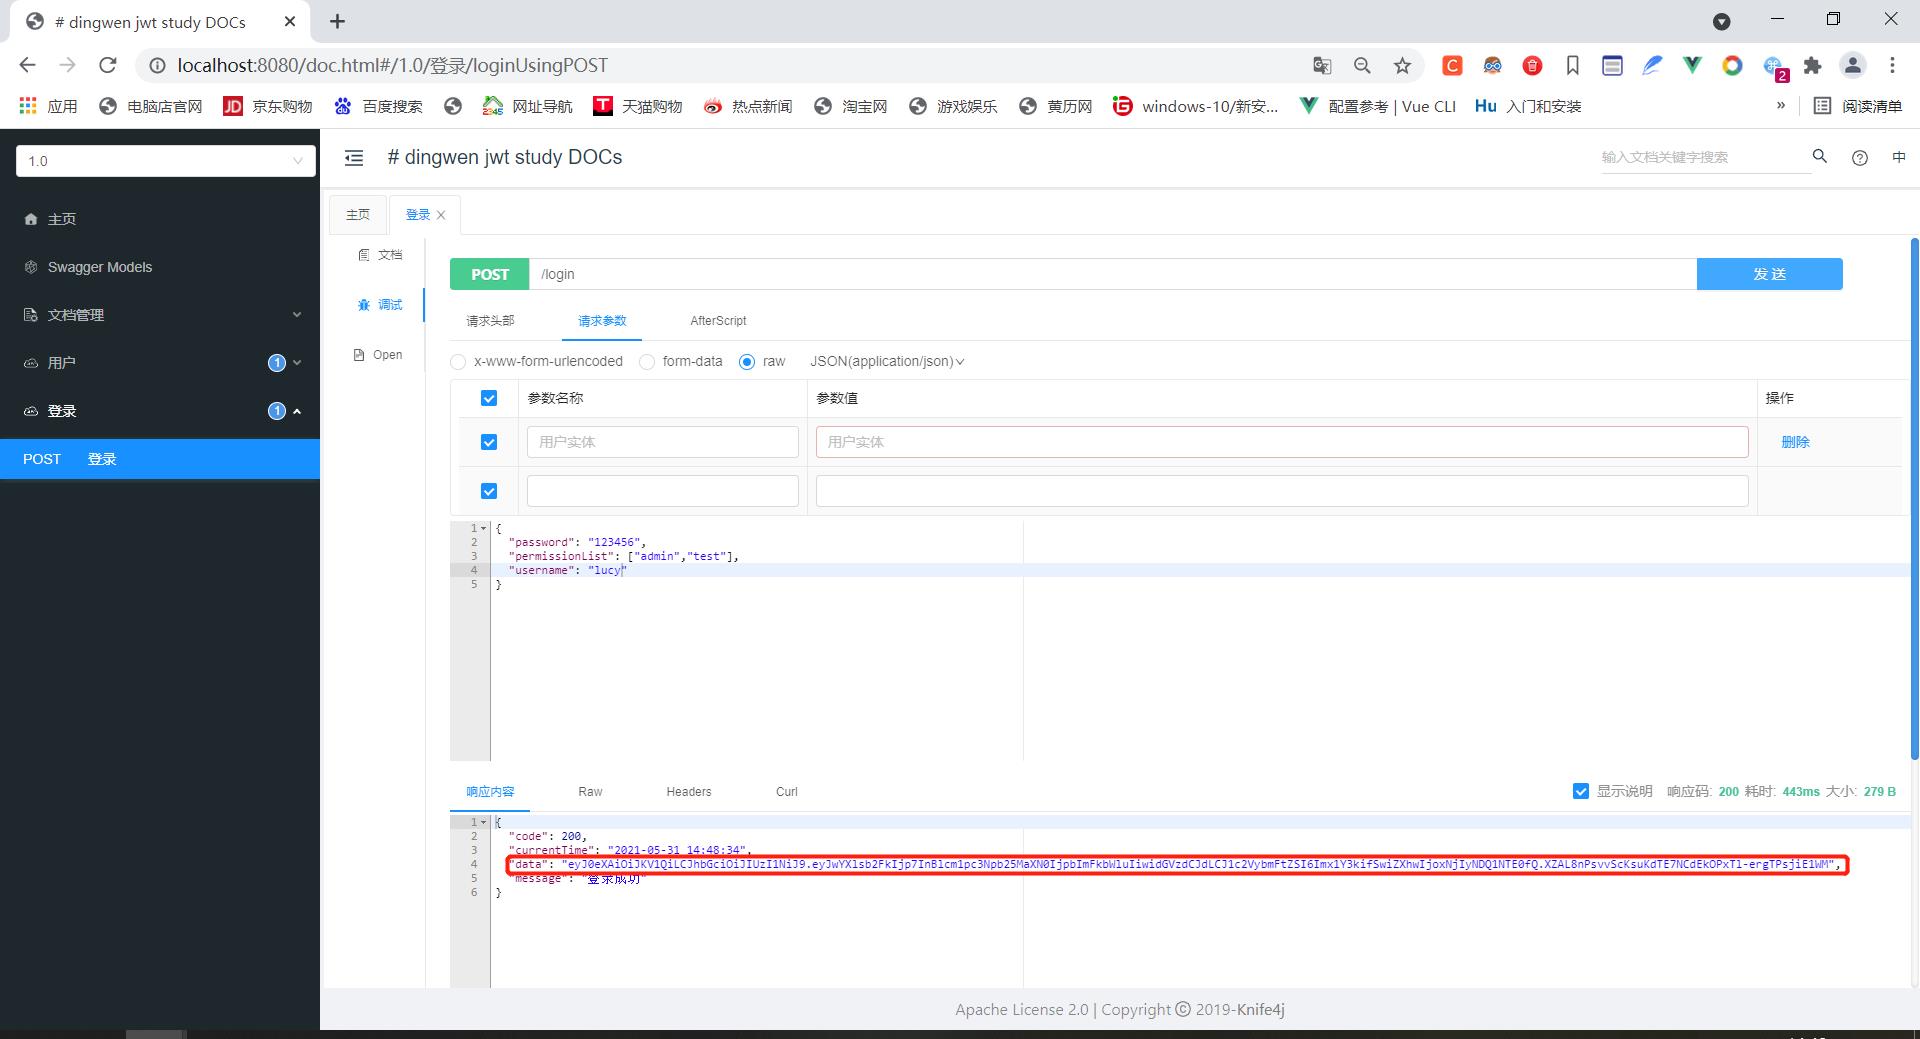Toggle the empty parameter row checkbox

click(x=489, y=491)
